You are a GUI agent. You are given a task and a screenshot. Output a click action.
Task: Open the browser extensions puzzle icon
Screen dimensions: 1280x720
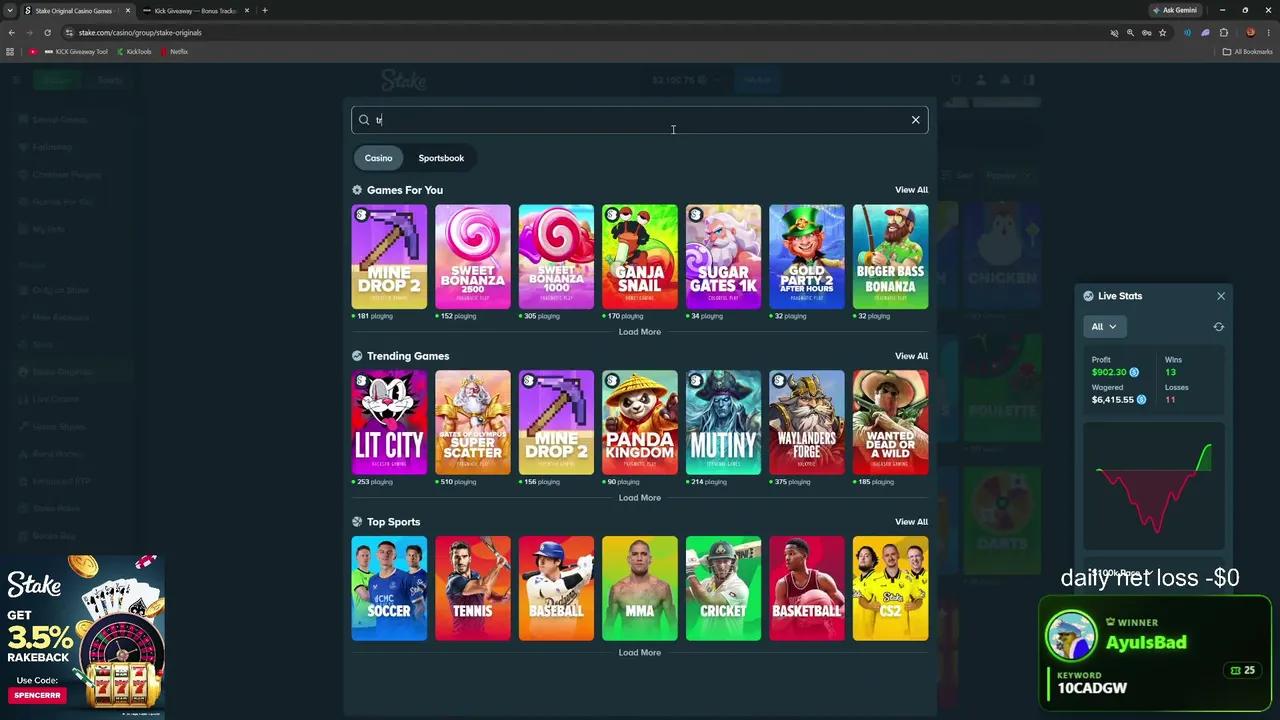(x=1223, y=32)
